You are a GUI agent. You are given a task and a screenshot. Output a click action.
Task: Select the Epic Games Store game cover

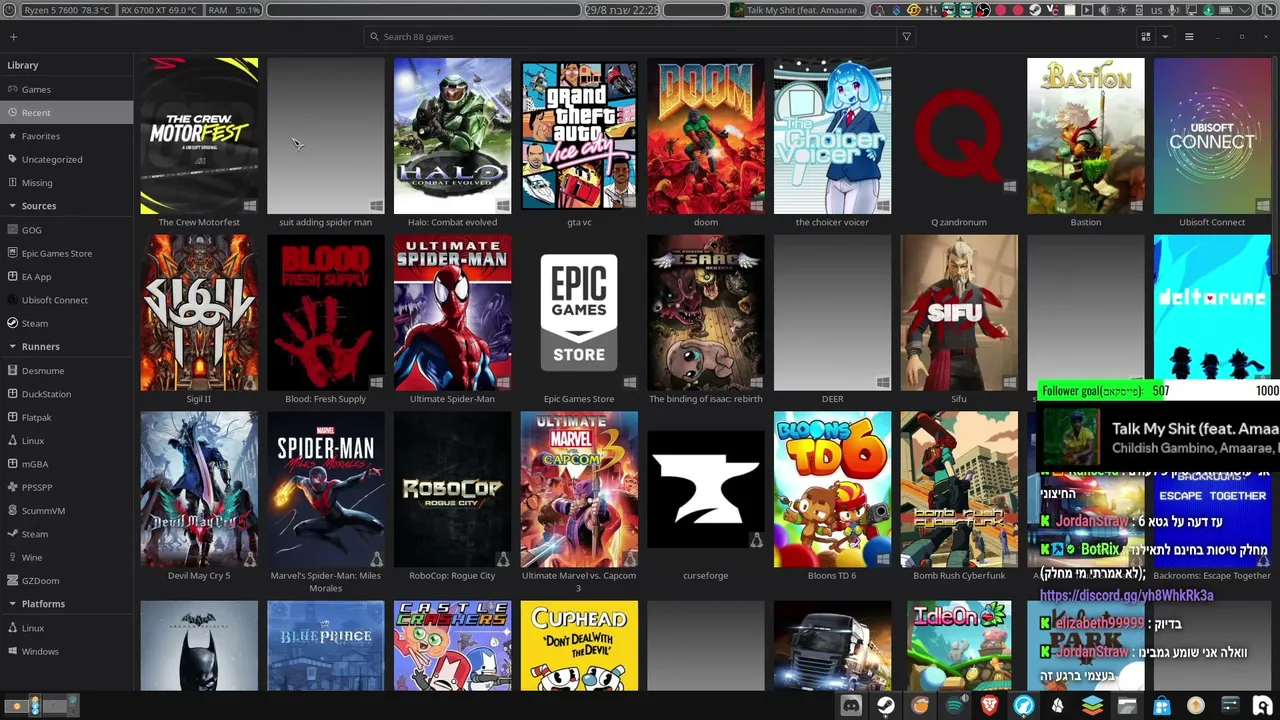579,313
